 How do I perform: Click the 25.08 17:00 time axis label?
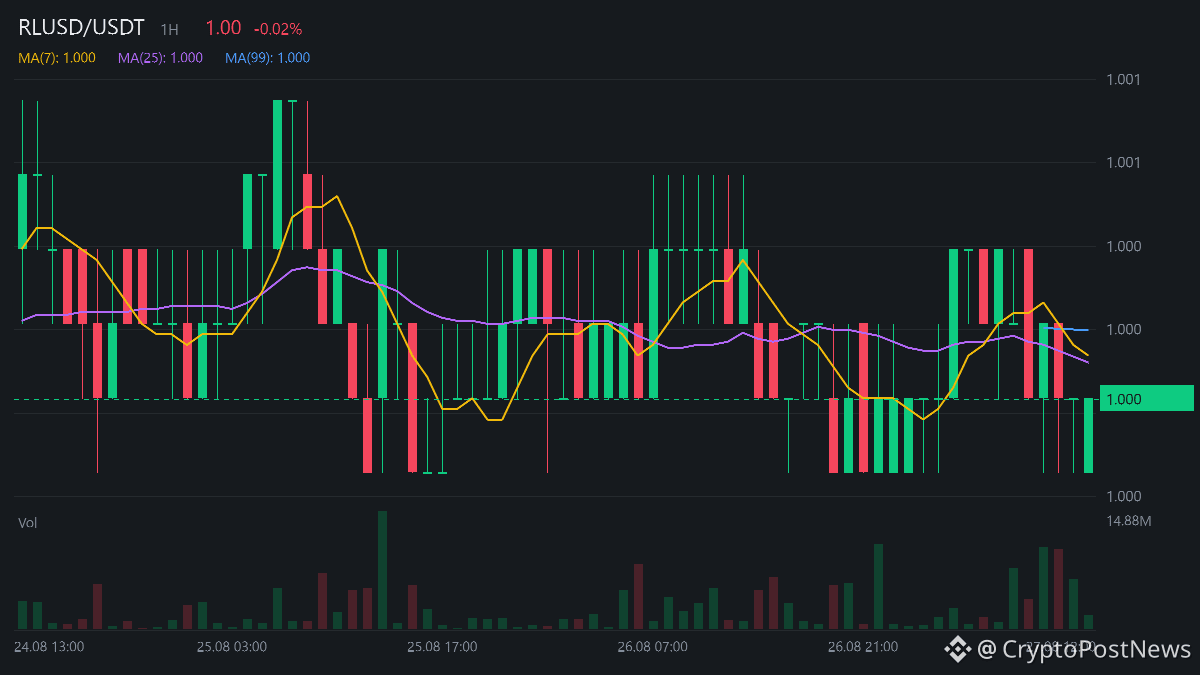point(442,647)
